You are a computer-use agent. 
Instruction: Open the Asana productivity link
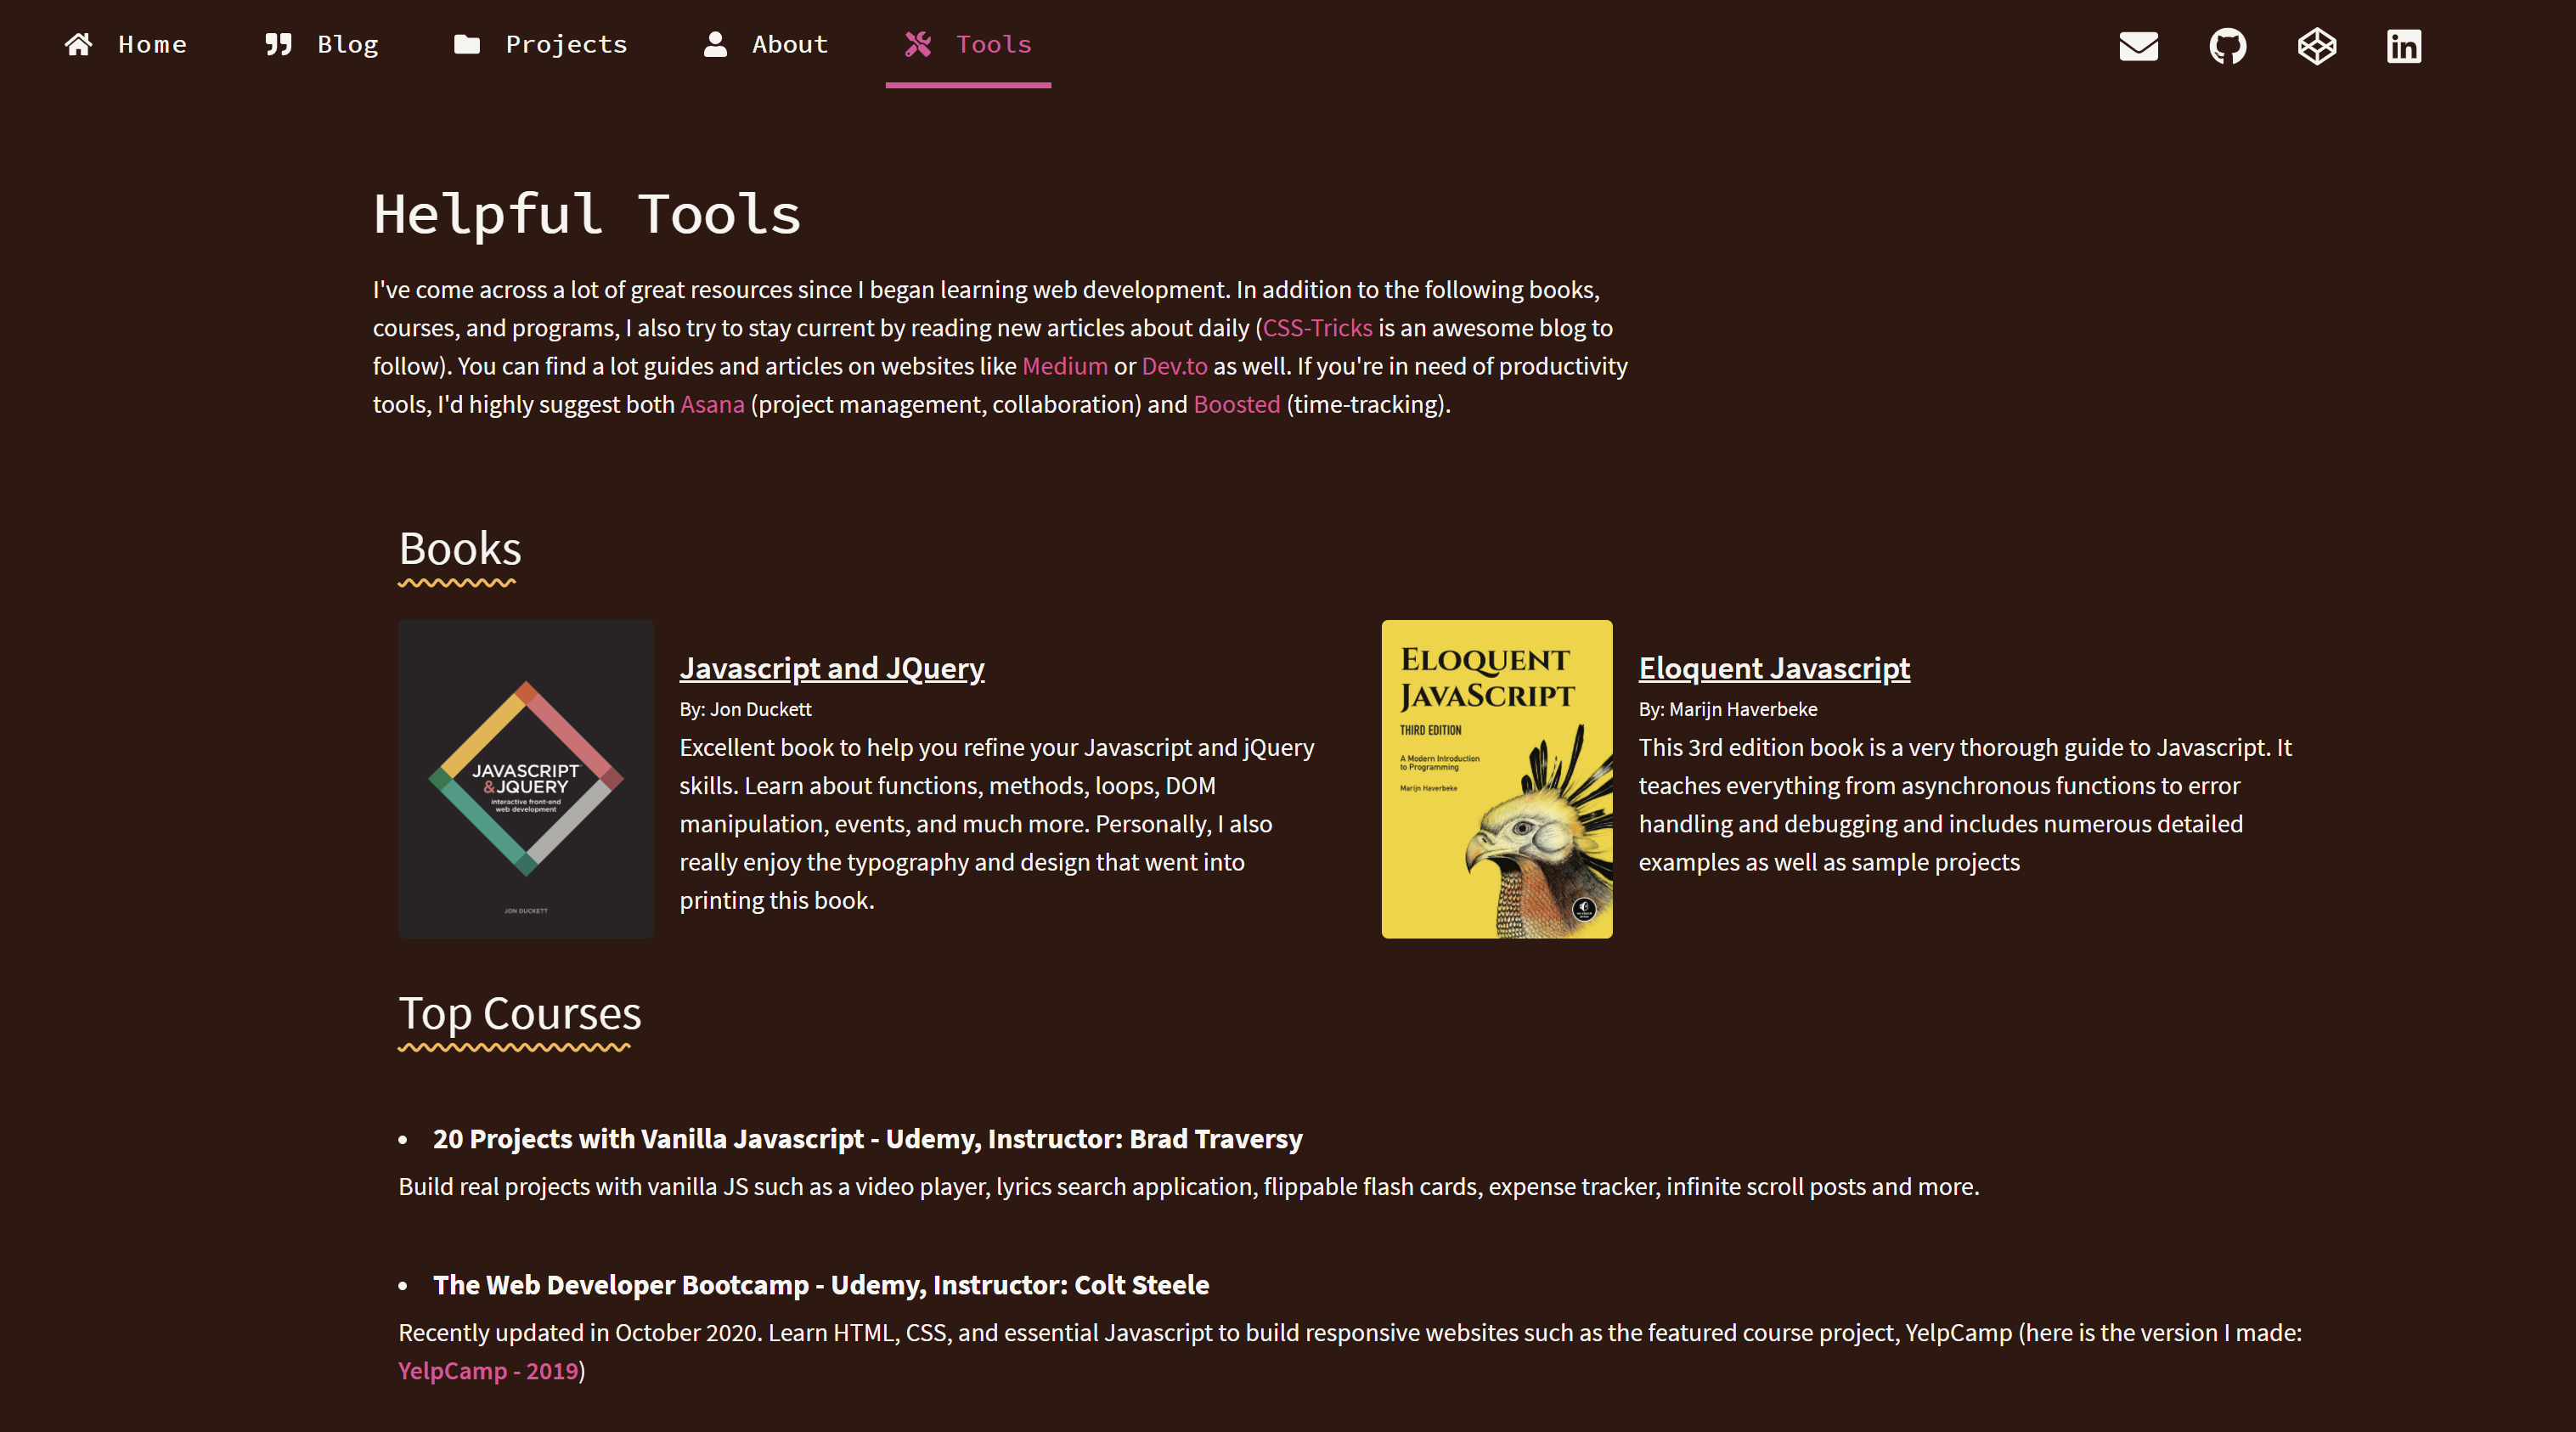click(712, 404)
